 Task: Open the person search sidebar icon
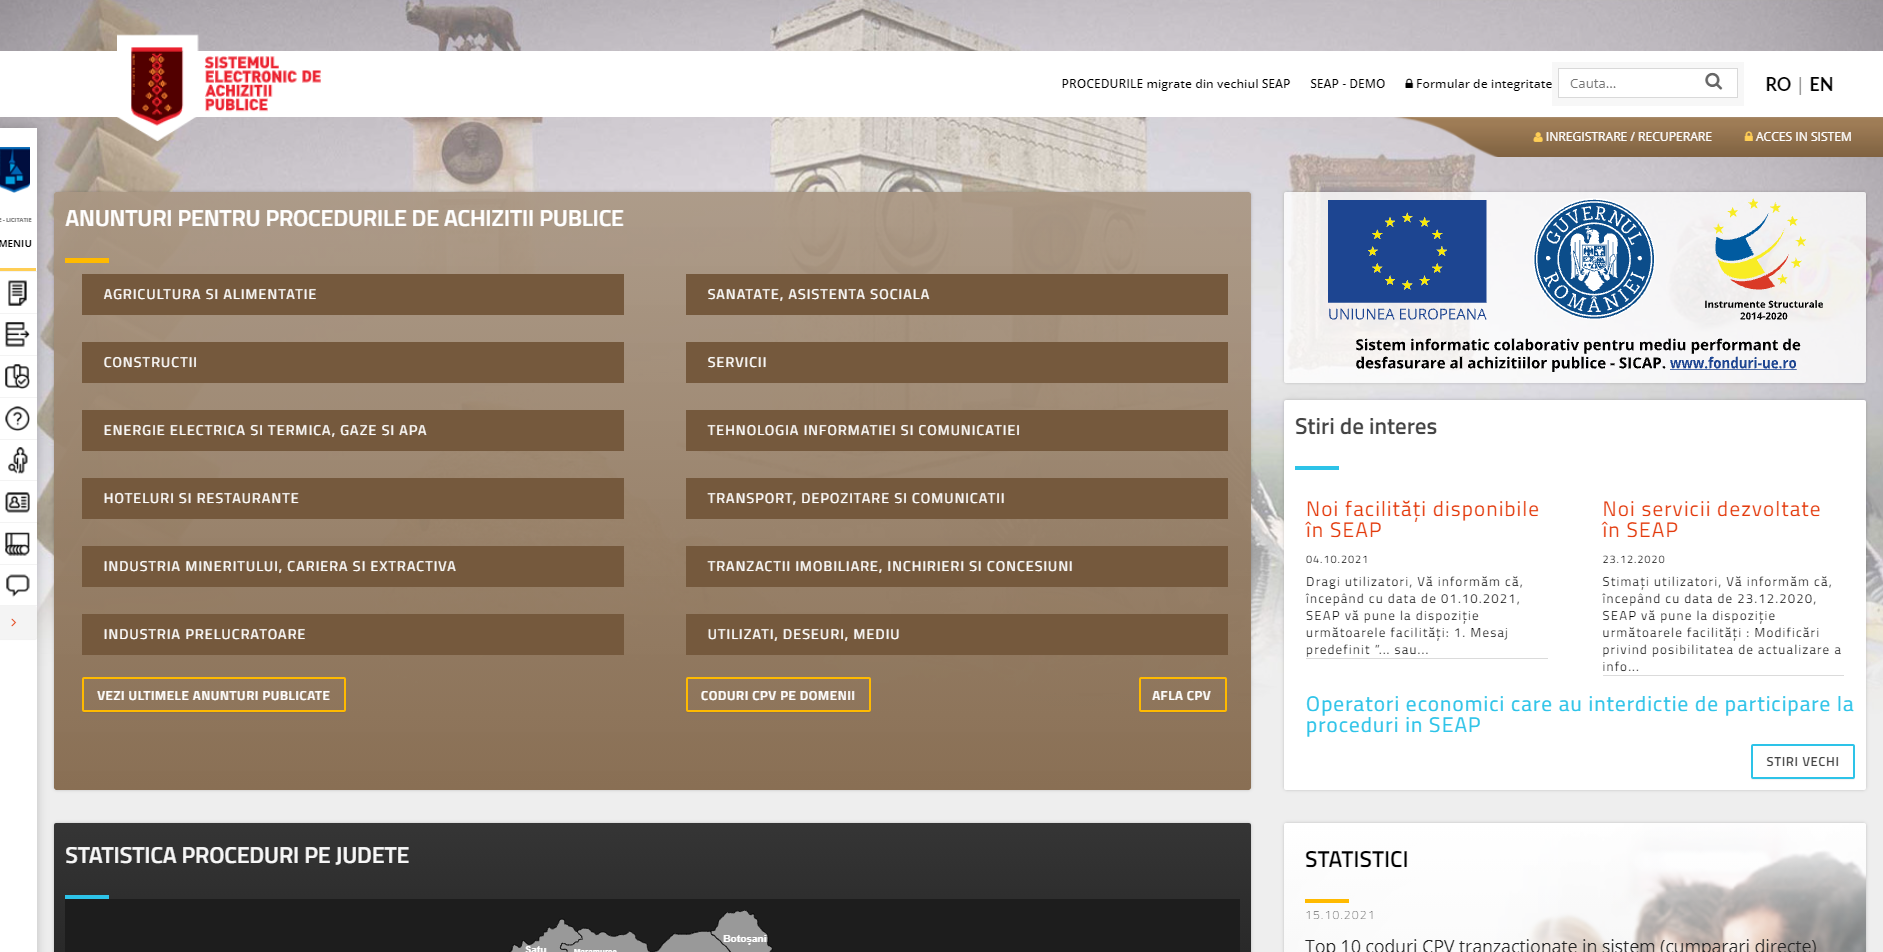click(x=17, y=460)
